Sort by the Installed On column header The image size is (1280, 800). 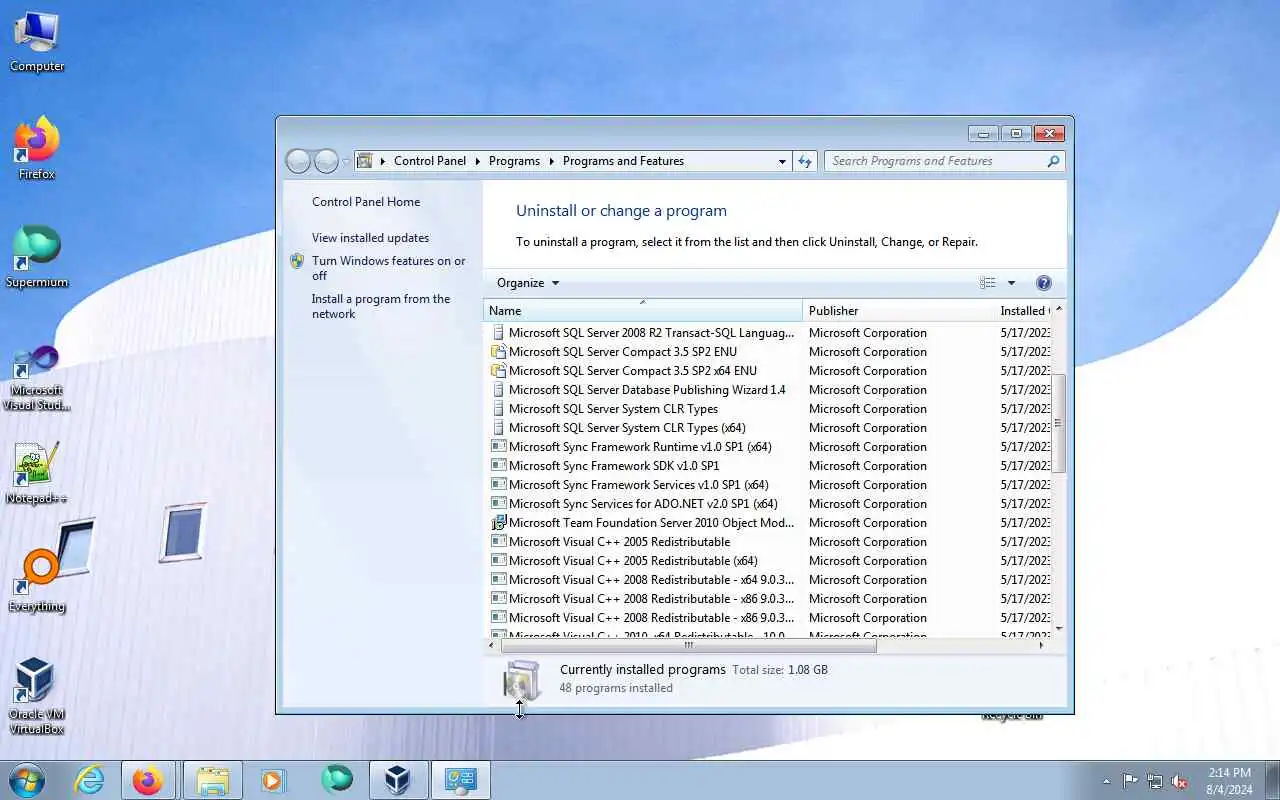1024,311
